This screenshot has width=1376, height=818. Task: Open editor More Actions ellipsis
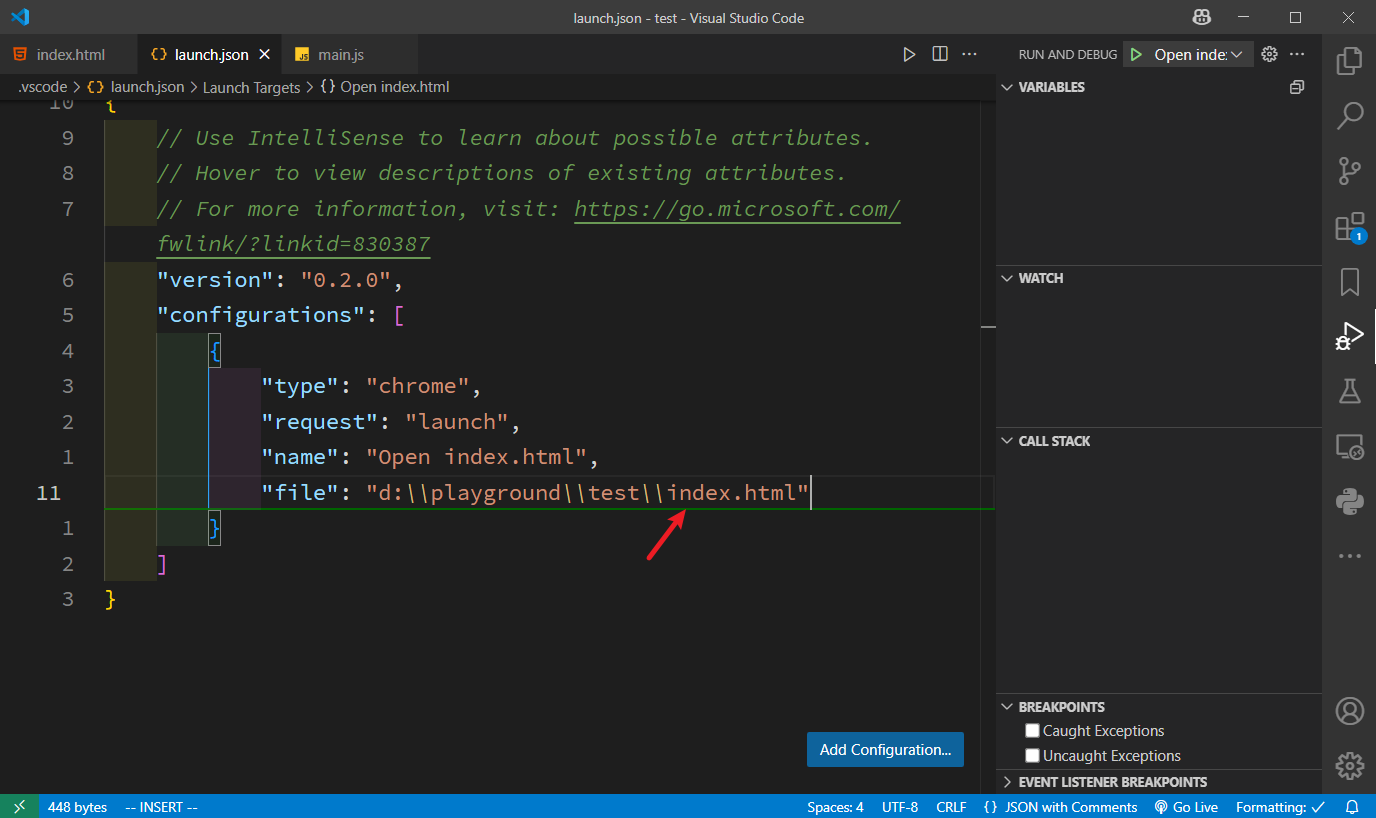click(x=969, y=54)
